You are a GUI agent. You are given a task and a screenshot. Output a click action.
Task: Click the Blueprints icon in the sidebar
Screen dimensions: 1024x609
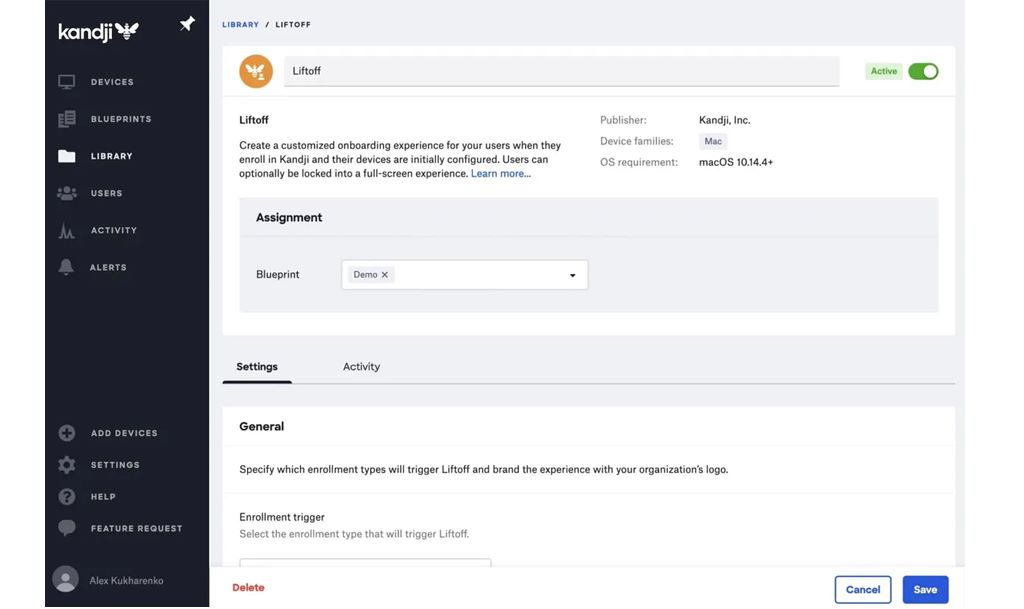pos(67,119)
